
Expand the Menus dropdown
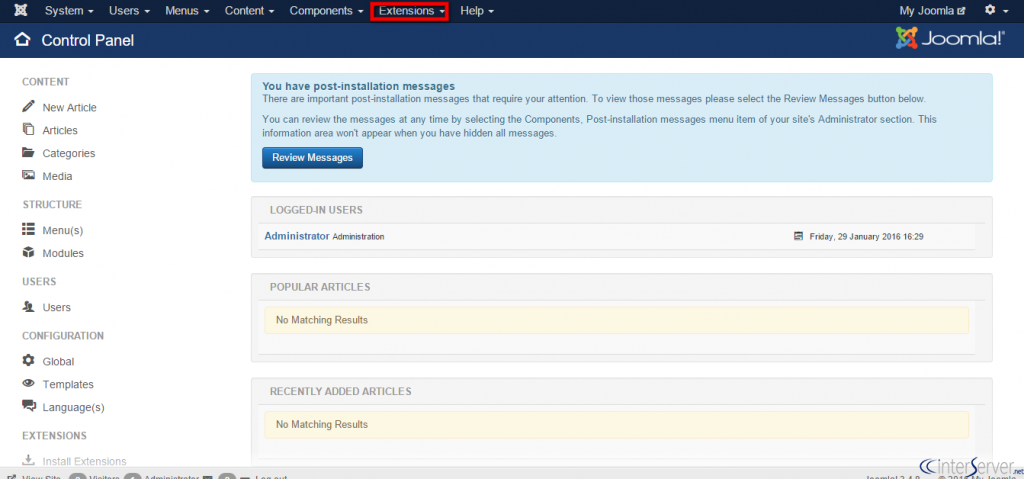tap(187, 11)
